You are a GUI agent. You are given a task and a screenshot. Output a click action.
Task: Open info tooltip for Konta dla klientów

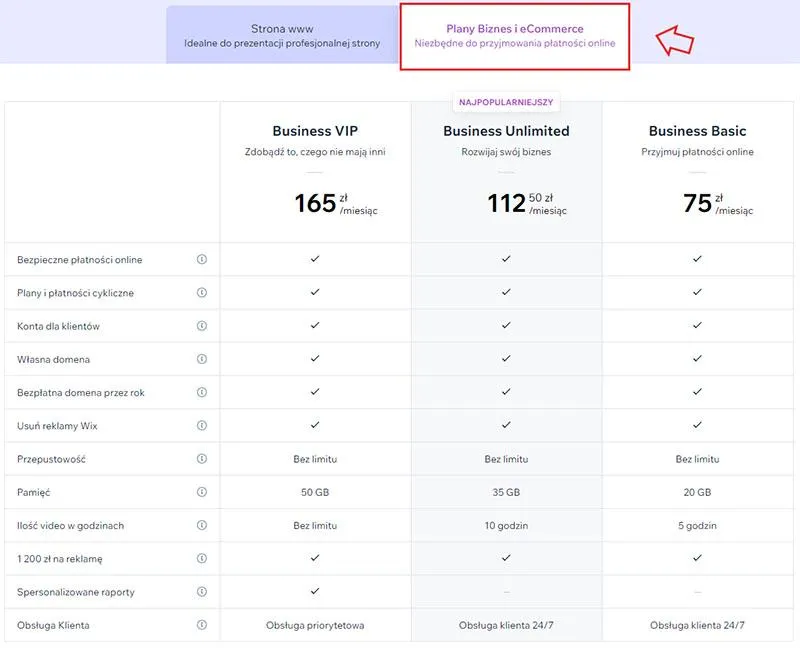coord(201,326)
